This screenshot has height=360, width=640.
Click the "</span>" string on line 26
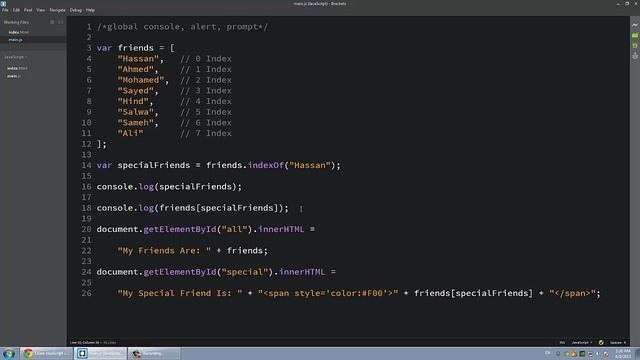572,293
